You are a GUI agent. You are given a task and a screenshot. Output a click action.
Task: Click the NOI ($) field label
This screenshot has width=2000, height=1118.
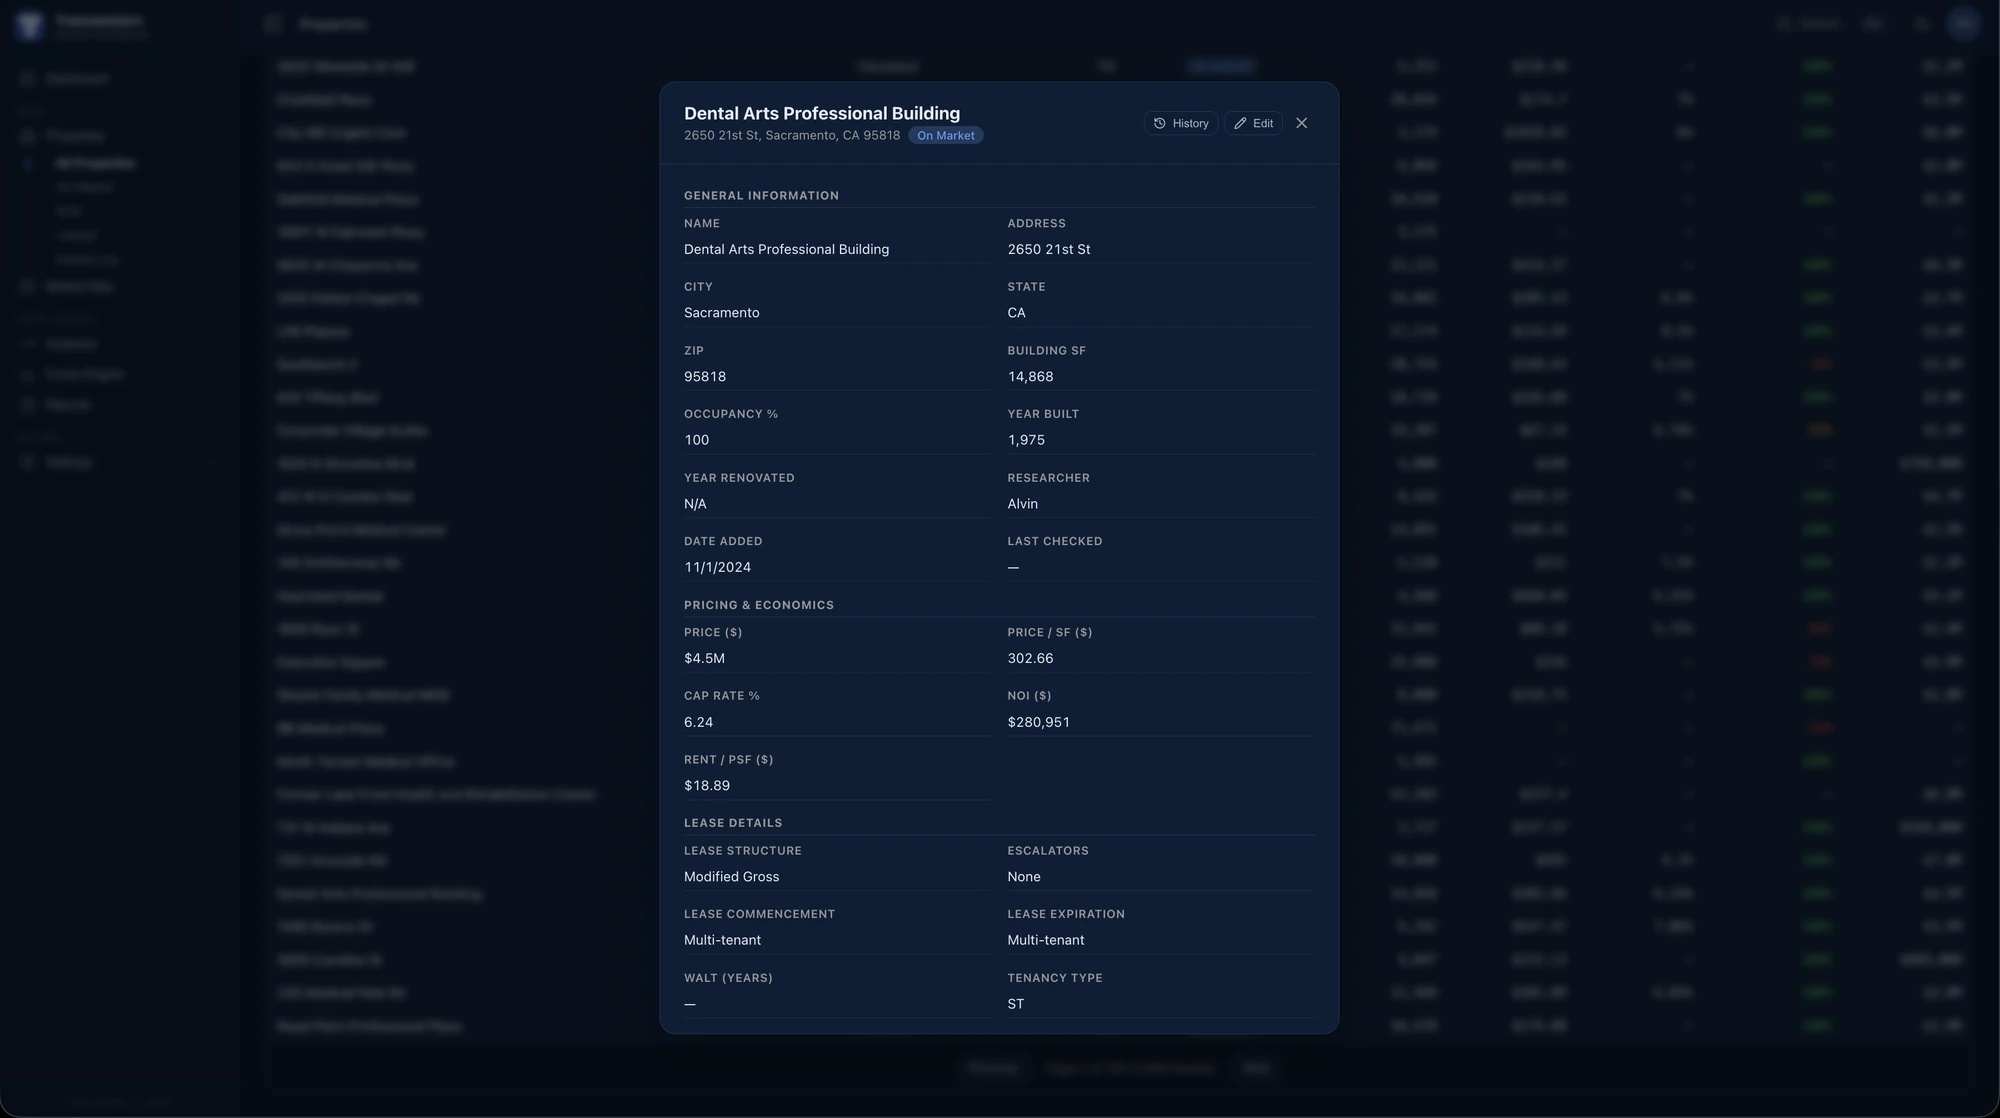1029,696
